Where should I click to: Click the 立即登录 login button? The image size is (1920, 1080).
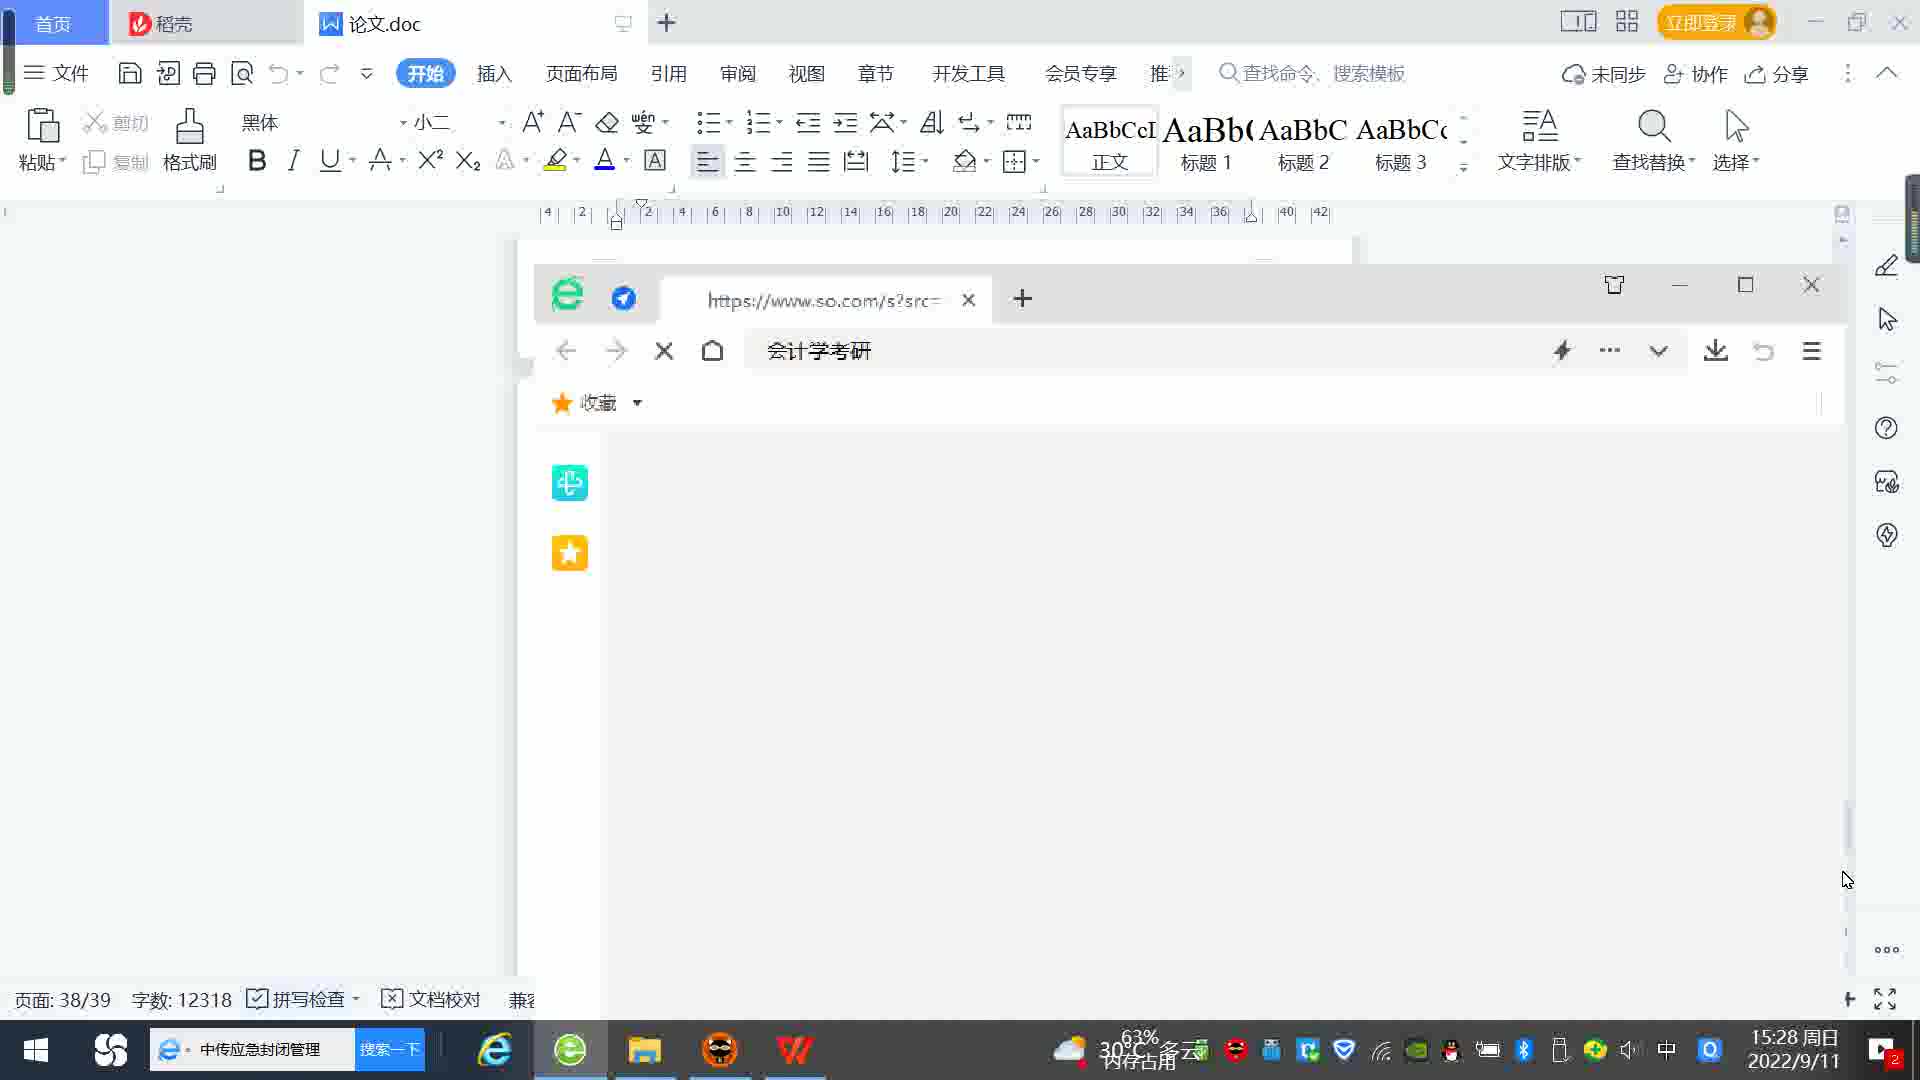pos(1700,22)
